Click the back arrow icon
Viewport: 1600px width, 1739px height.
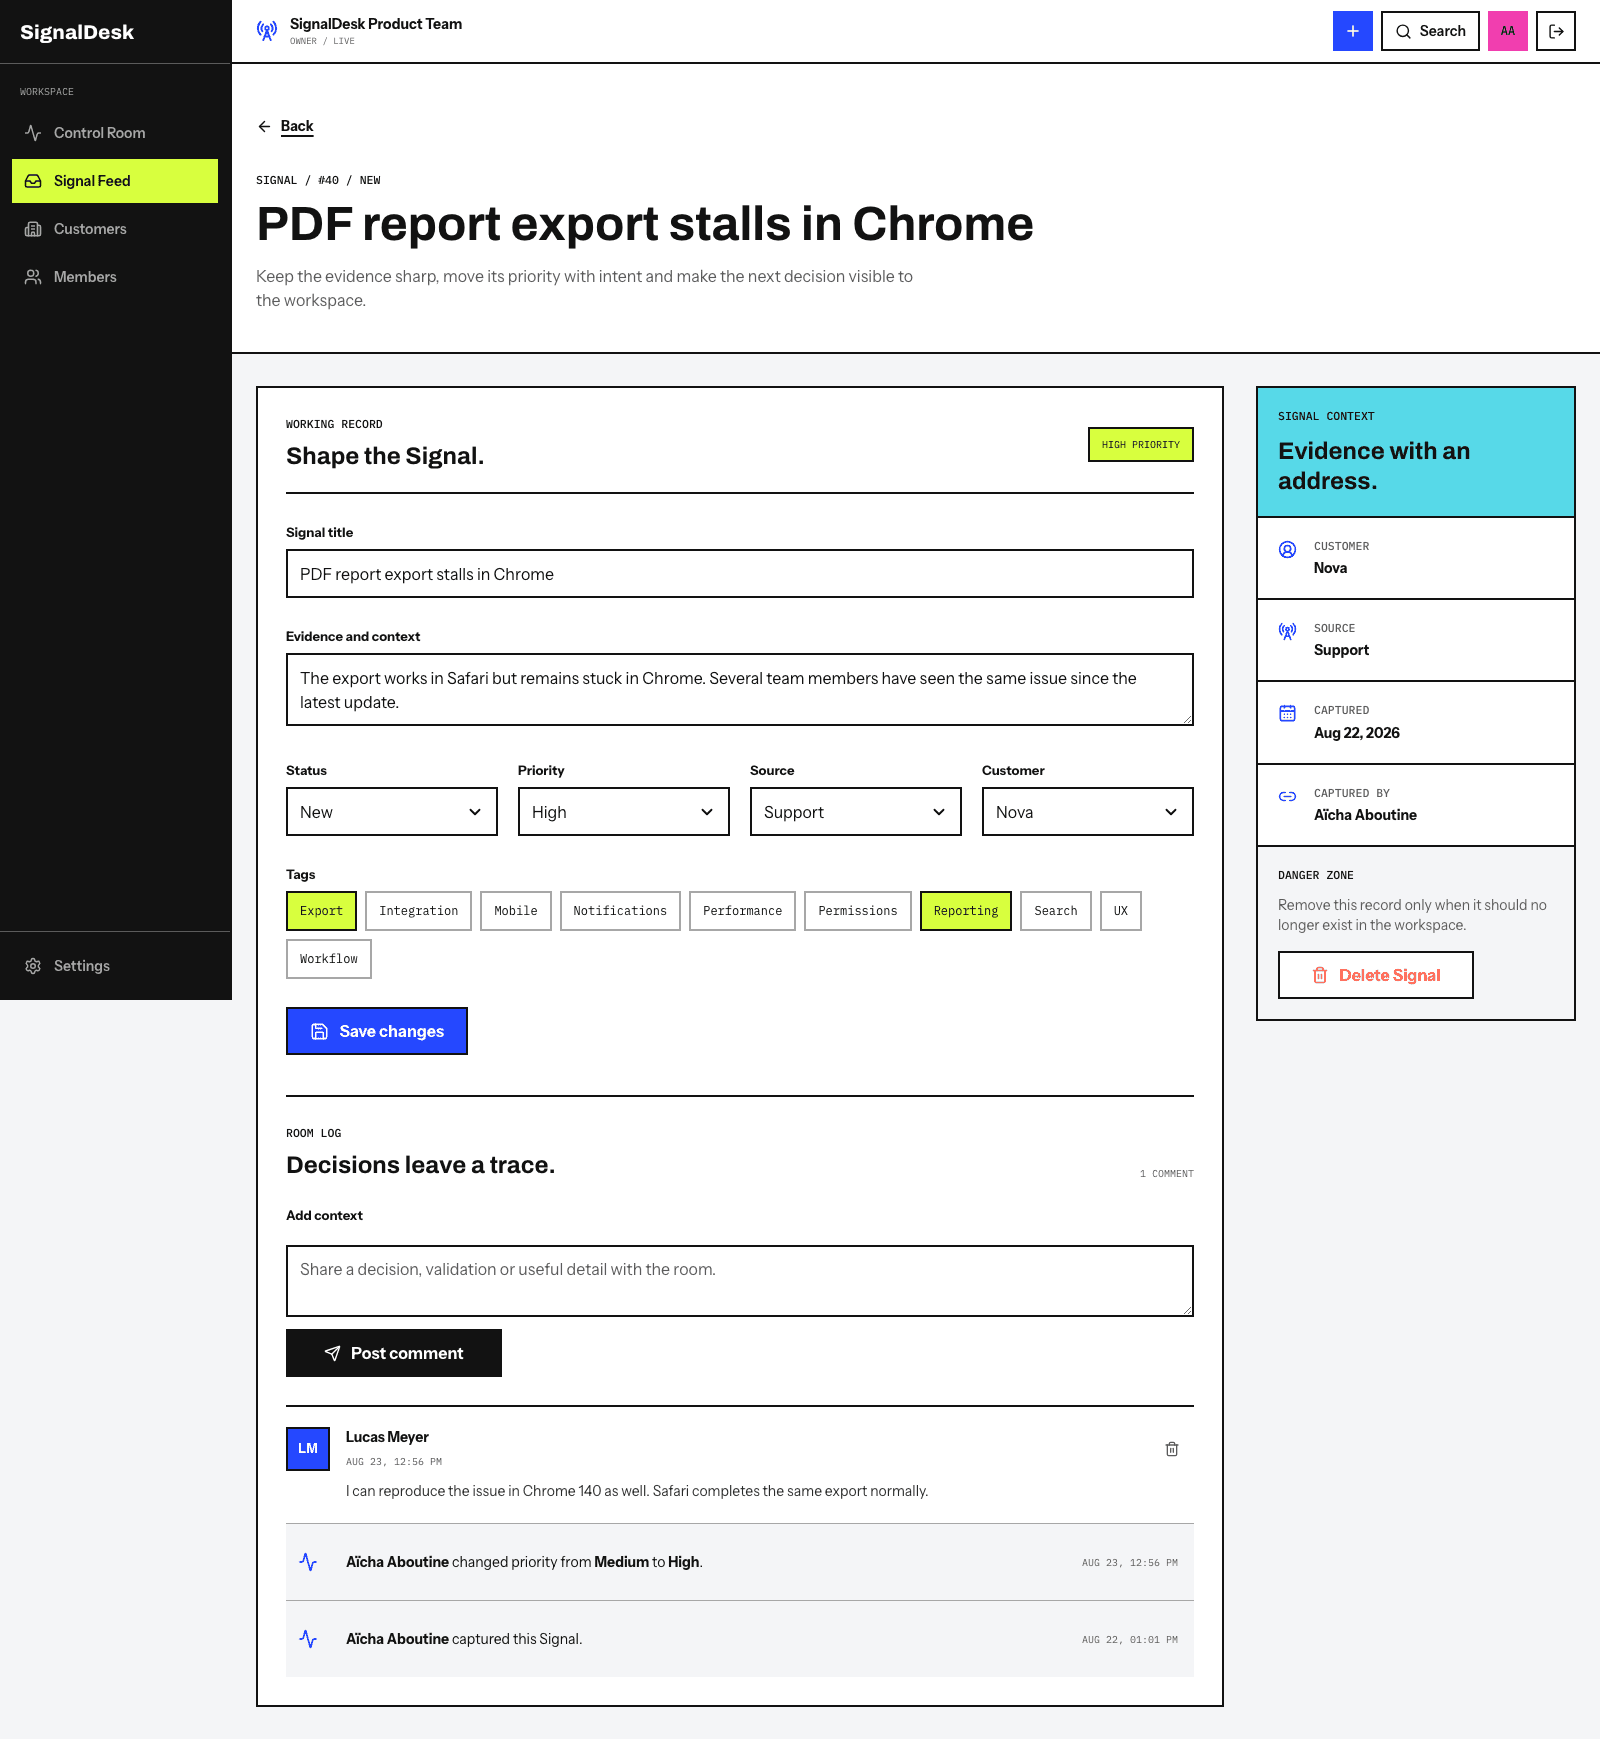point(264,126)
